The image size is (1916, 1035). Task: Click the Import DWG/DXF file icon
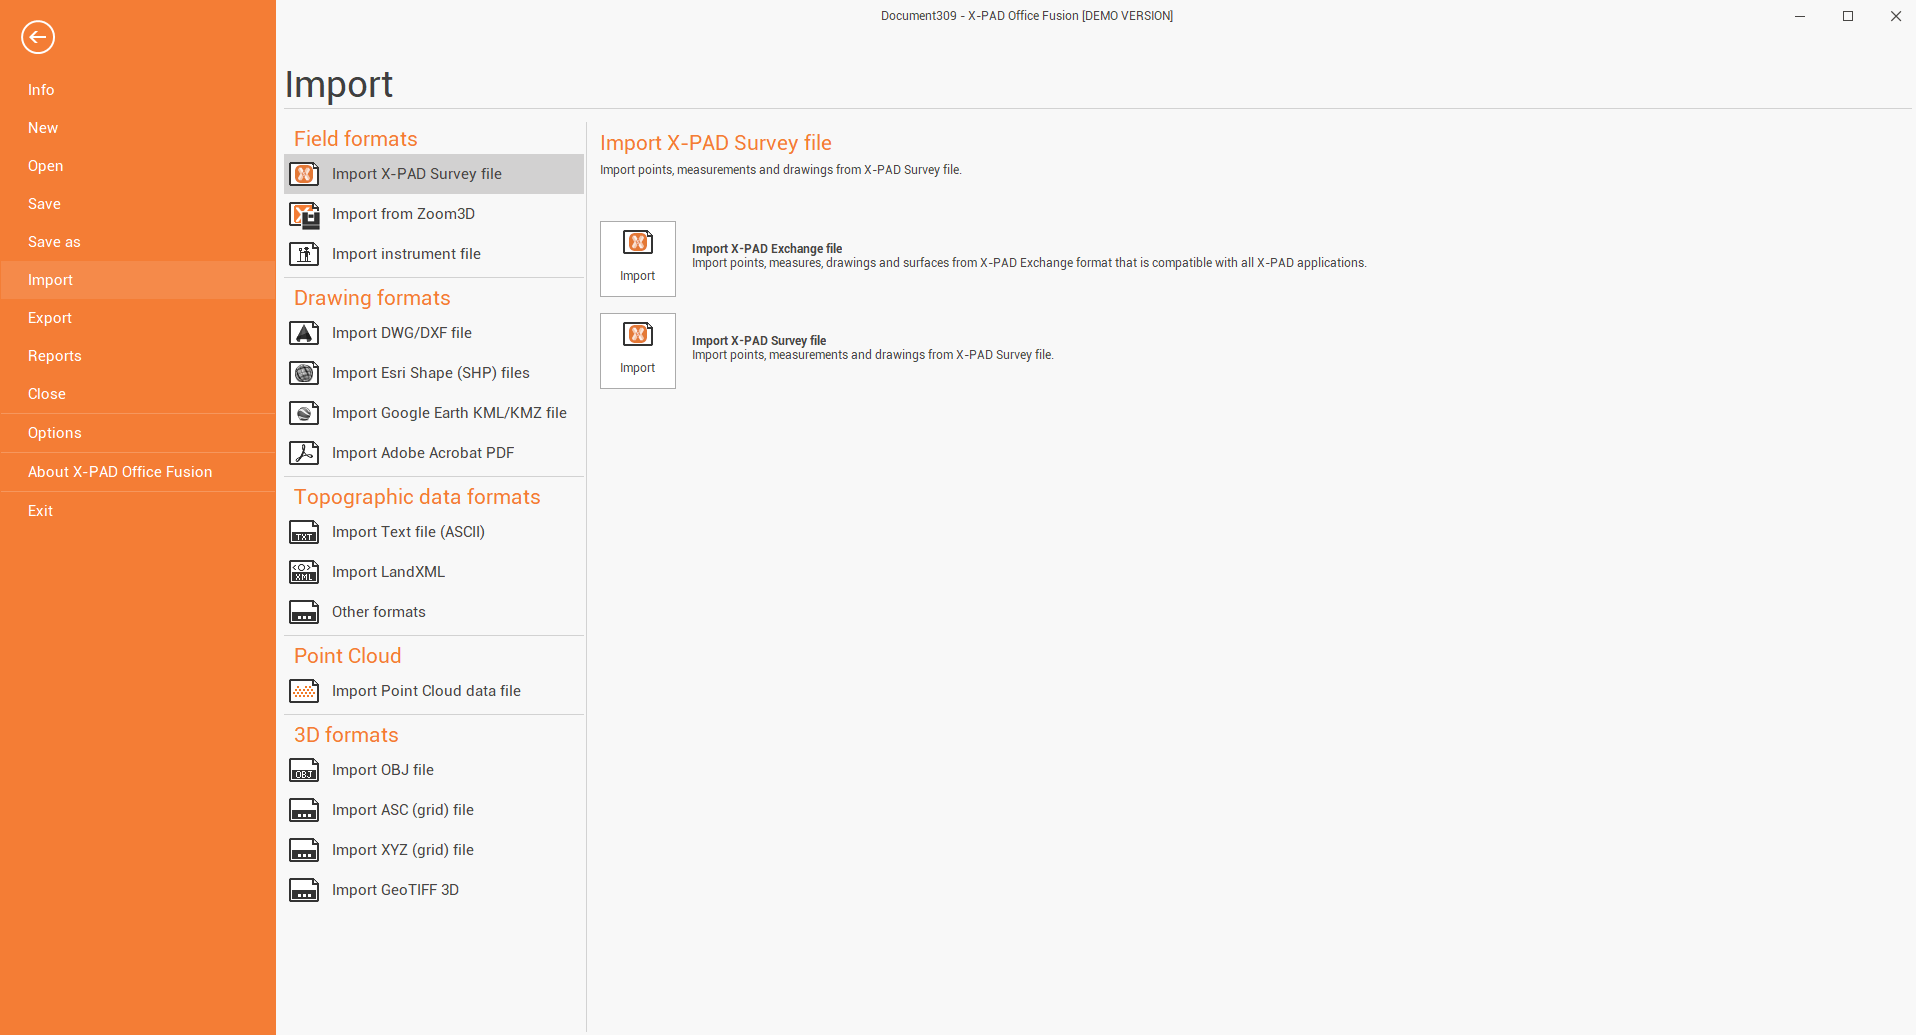point(304,333)
